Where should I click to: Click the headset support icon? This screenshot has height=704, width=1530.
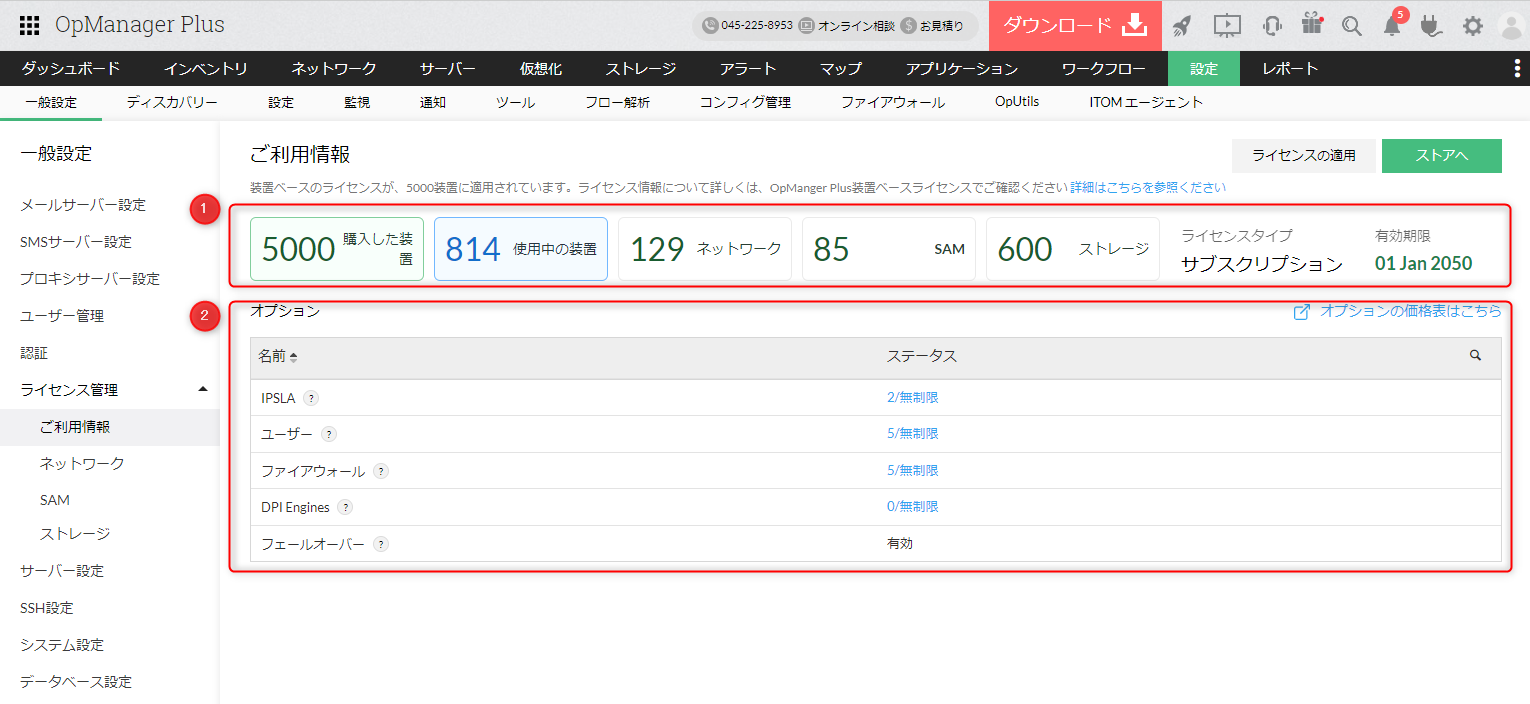click(x=1272, y=26)
